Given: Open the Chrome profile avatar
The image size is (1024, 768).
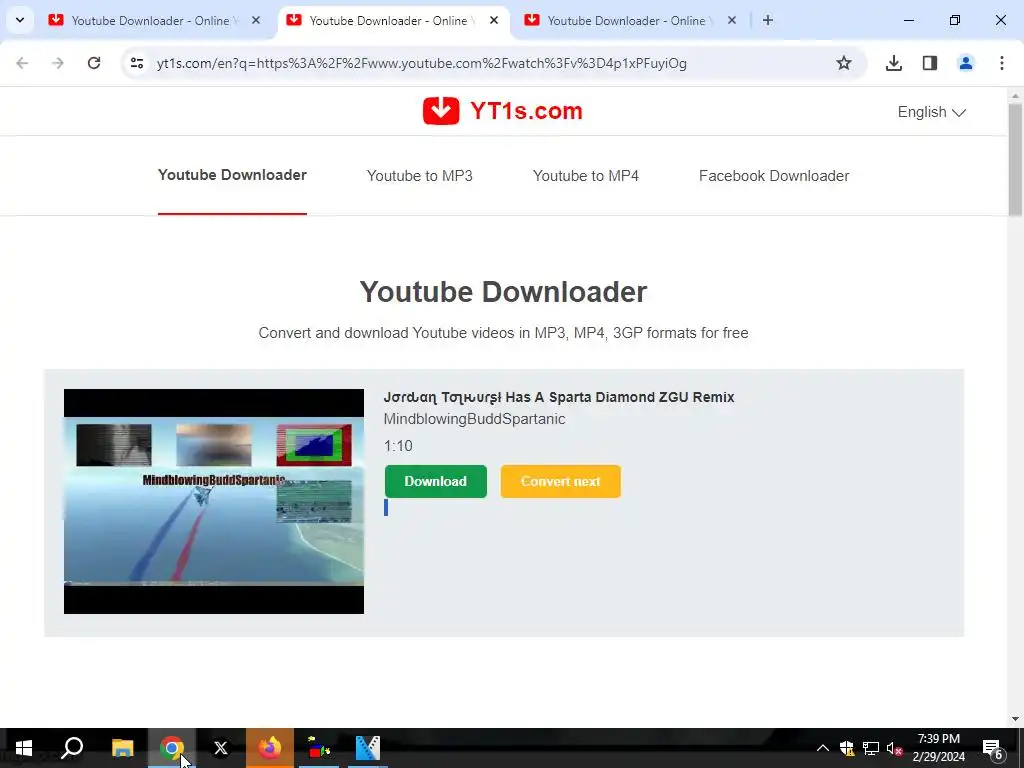Looking at the screenshot, I should (x=965, y=63).
